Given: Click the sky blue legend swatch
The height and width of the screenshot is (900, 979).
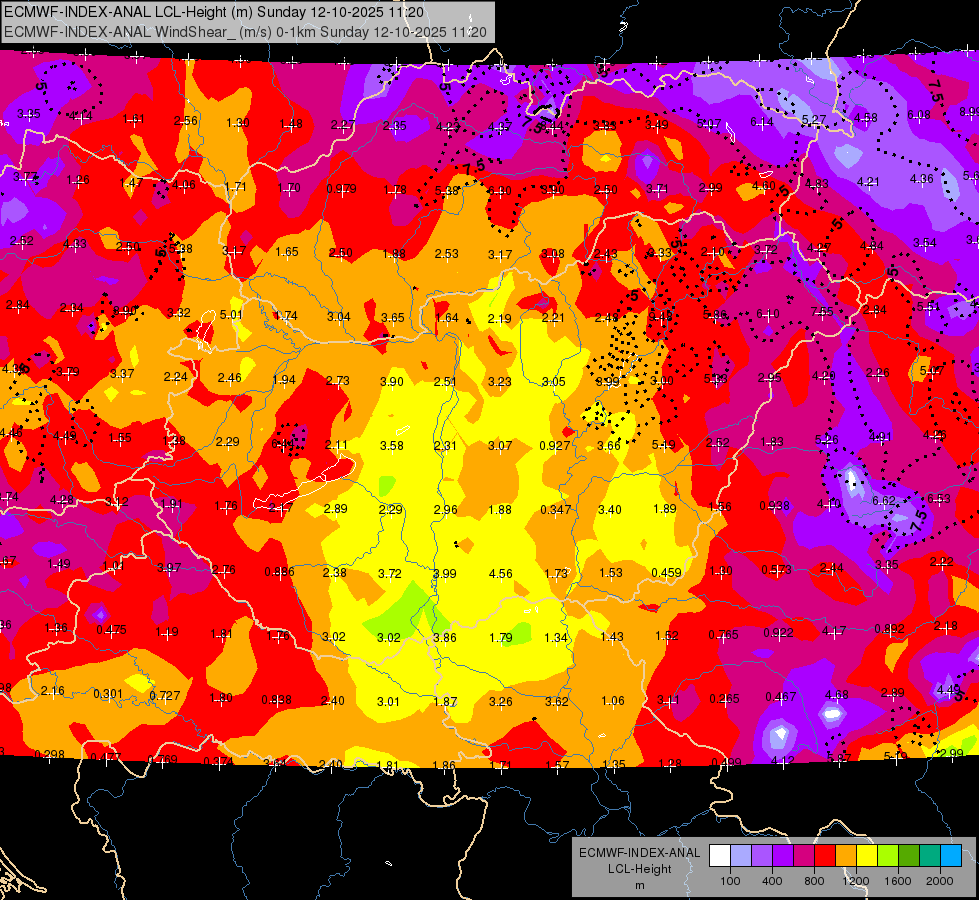Looking at the screenshot, I should [951, 856].
